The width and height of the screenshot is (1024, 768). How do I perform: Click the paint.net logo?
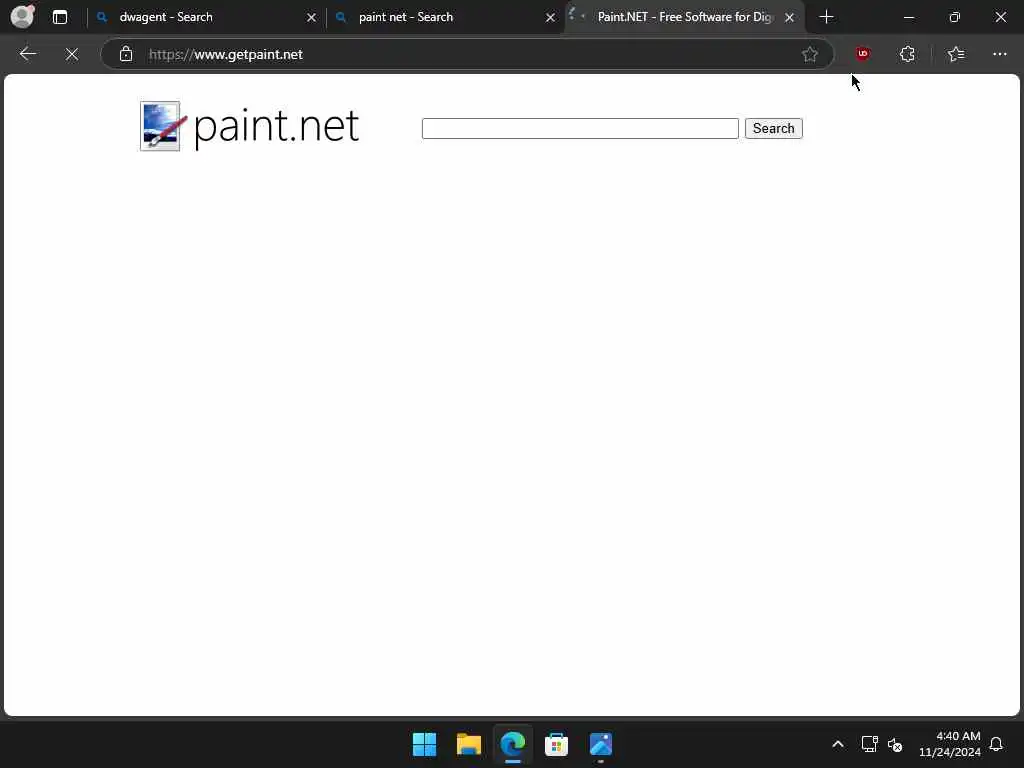pos(249,126)
